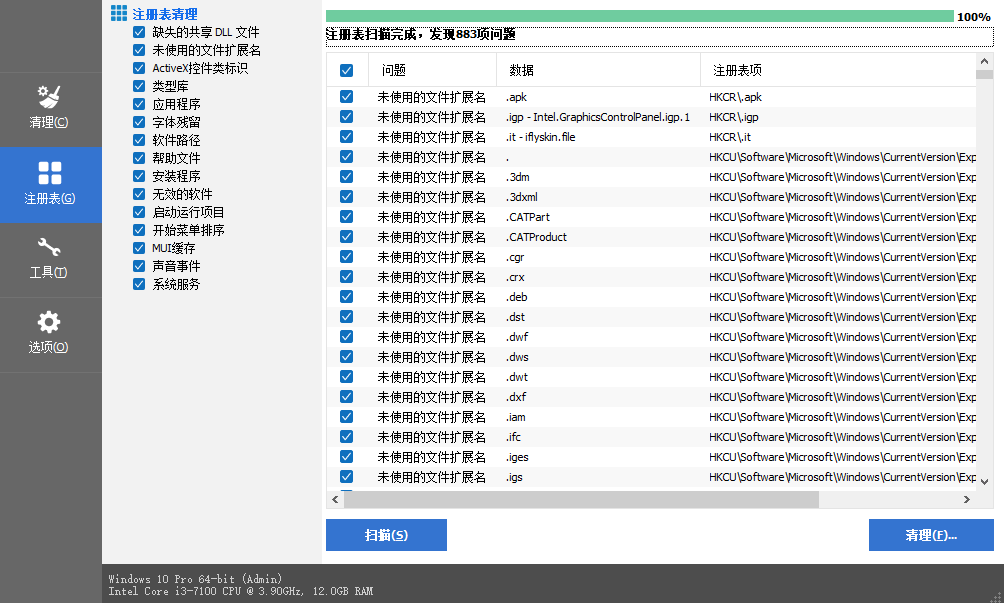Sort by the 数据 column header
The image size is (1004, 603).
(x=521, y=71)
